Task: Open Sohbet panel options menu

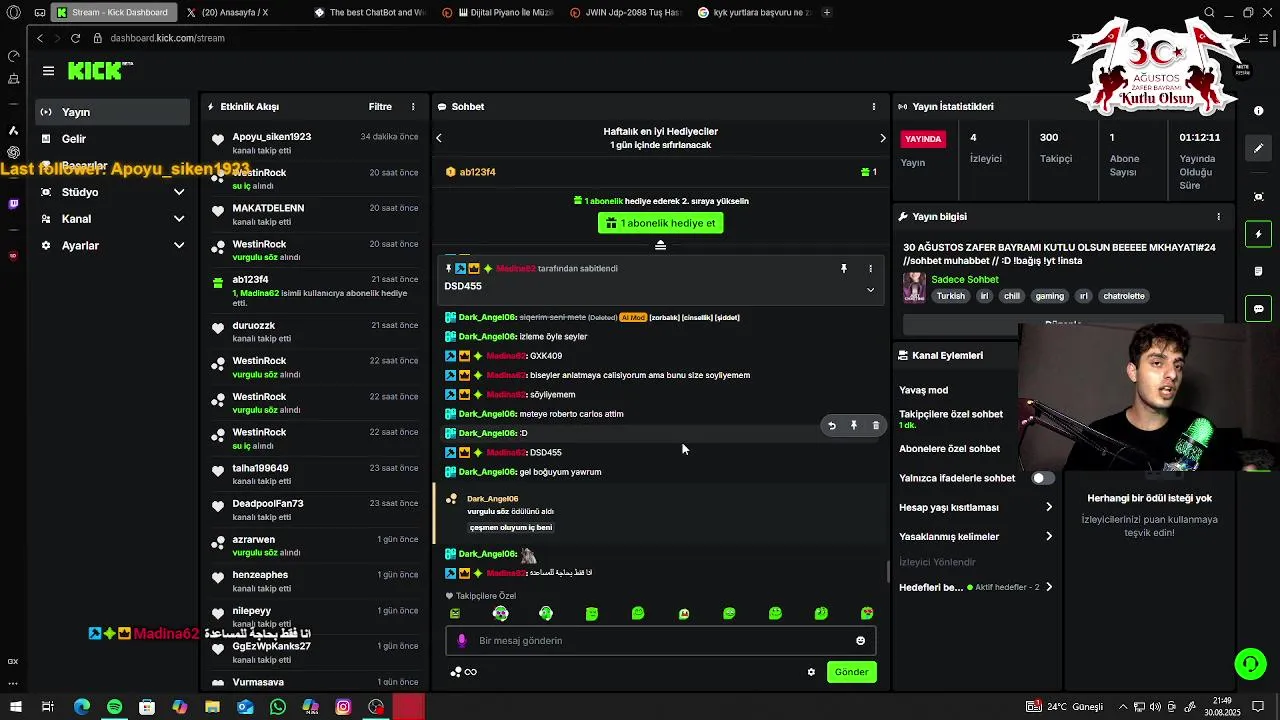Action: pyautogui.click(x=874, y=107)
